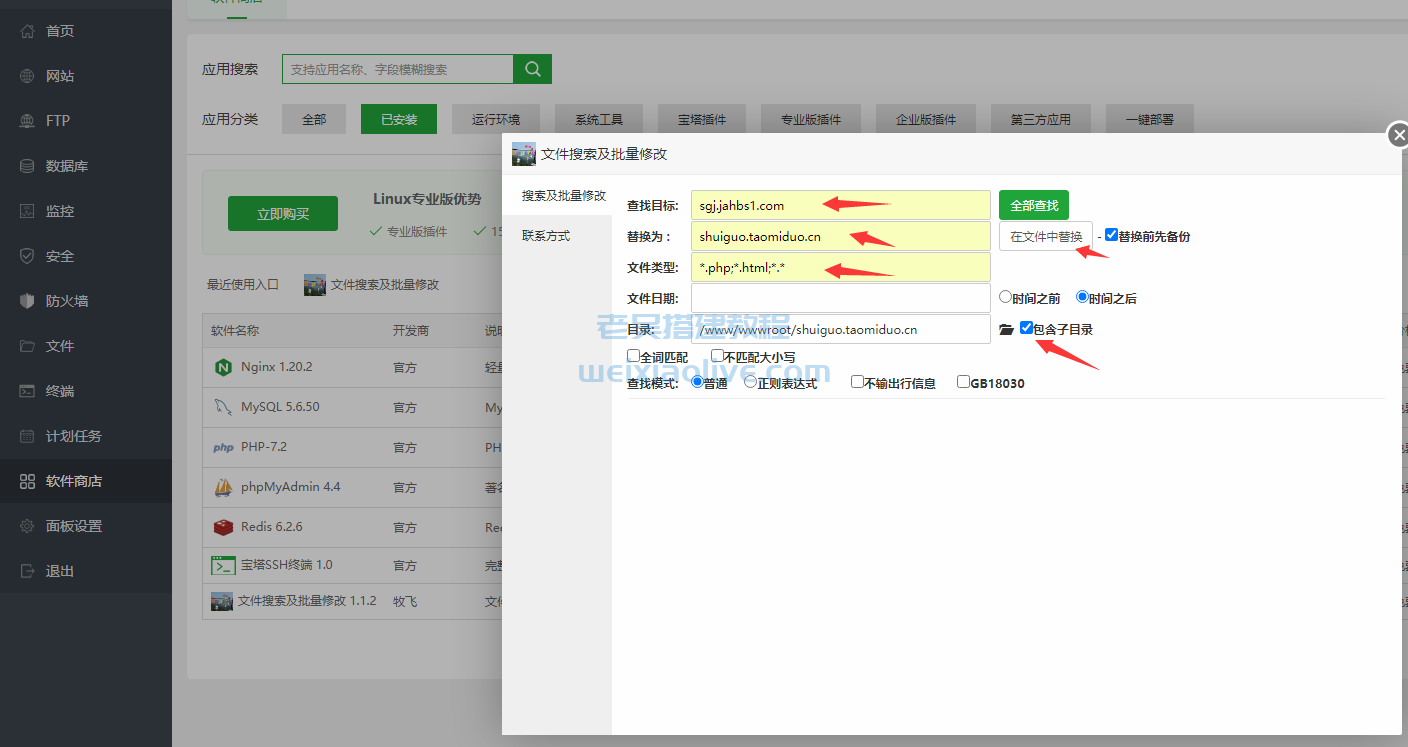Select the 时间之前 radio button

pyautogui.click(x=1006, y=297)
